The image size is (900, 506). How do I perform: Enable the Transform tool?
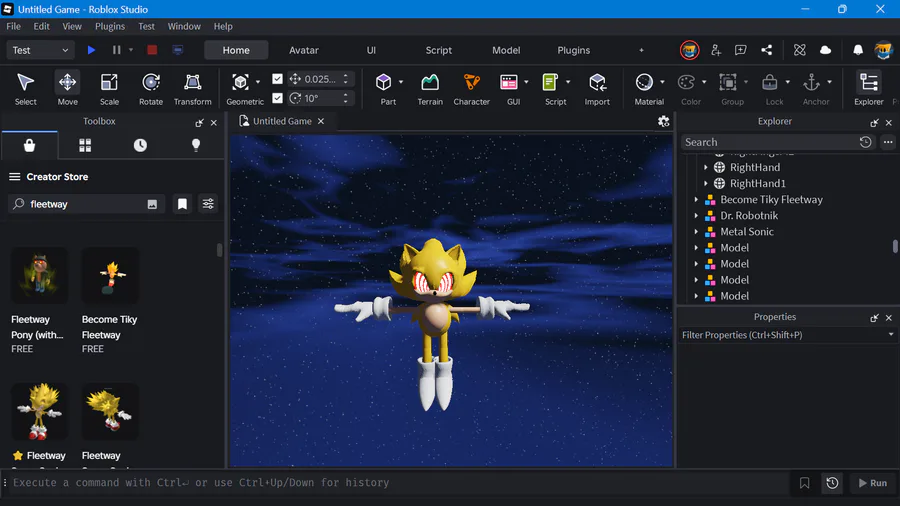pos(192,88)
